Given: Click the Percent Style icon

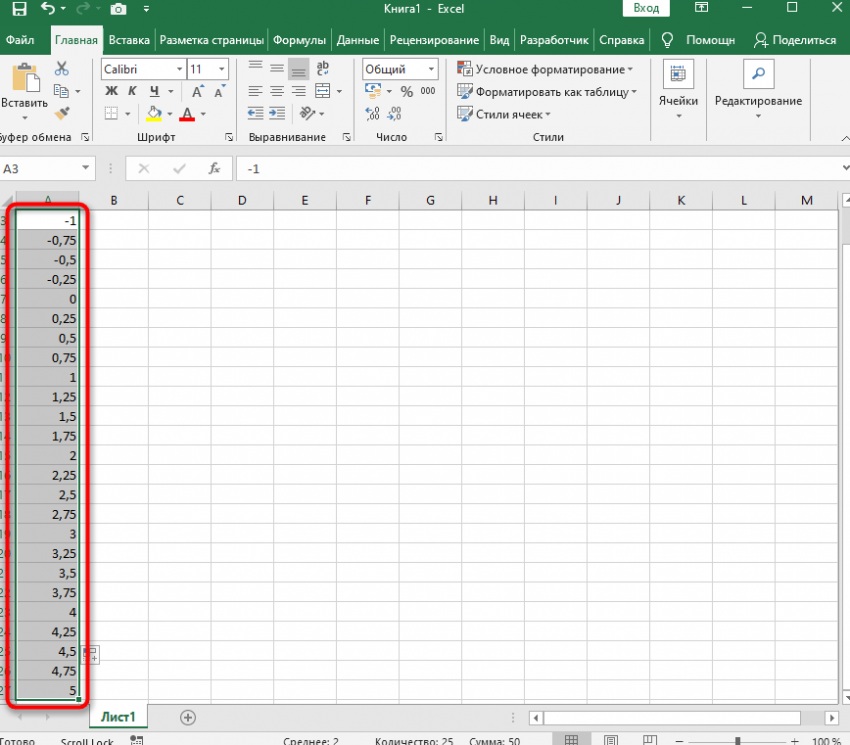Looking at the screenshot, I should (x=407, y=91).
